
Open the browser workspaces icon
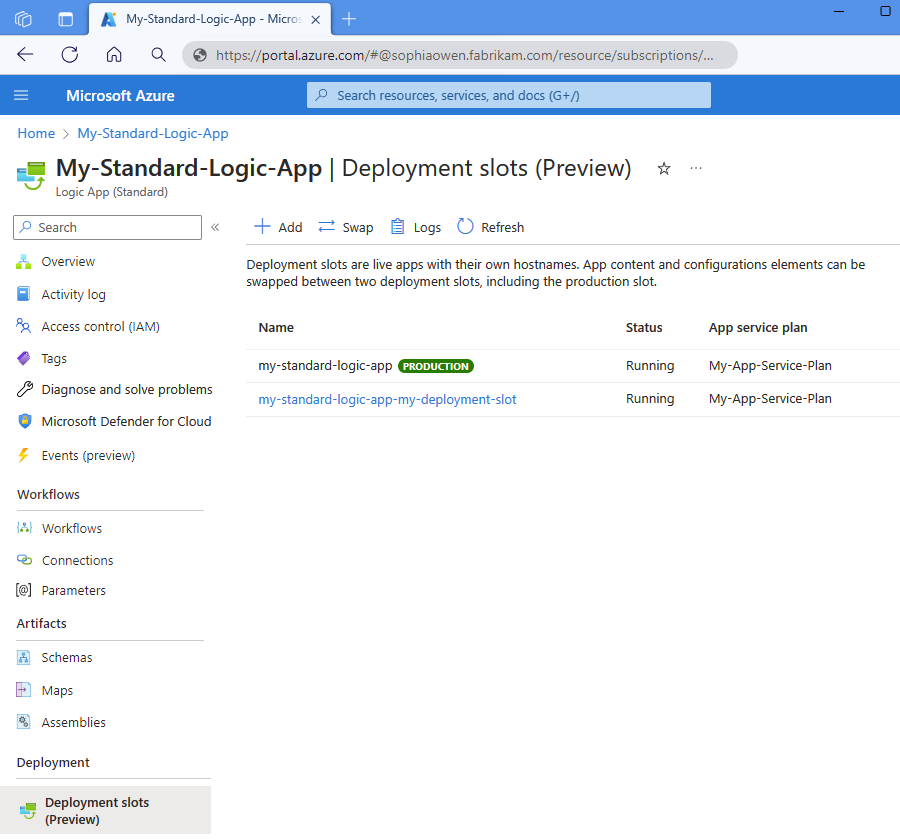[23, 19]
